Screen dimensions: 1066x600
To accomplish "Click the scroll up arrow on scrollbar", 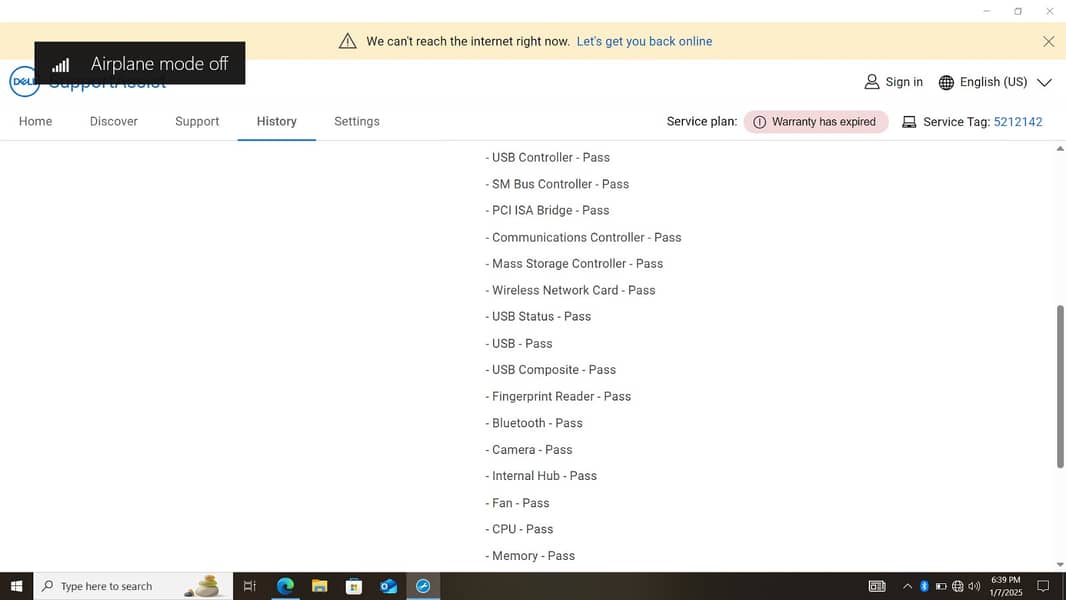I will coord(1060,149).
